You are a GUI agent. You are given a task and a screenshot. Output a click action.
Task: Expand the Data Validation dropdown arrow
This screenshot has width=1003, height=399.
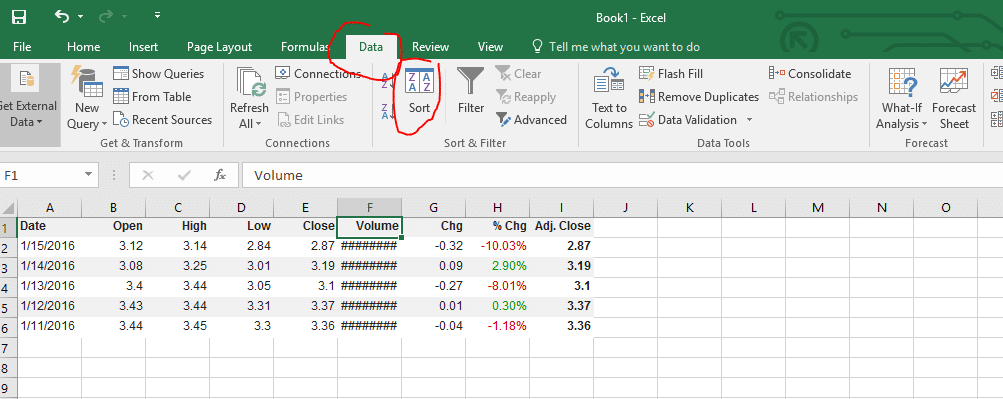[749, 120]
